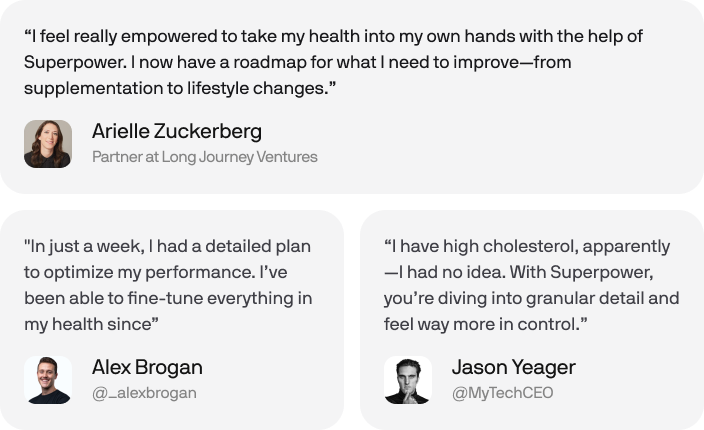Open the Arielle Zuckerberg name link
704x430 pixels.
pos(177,132)
